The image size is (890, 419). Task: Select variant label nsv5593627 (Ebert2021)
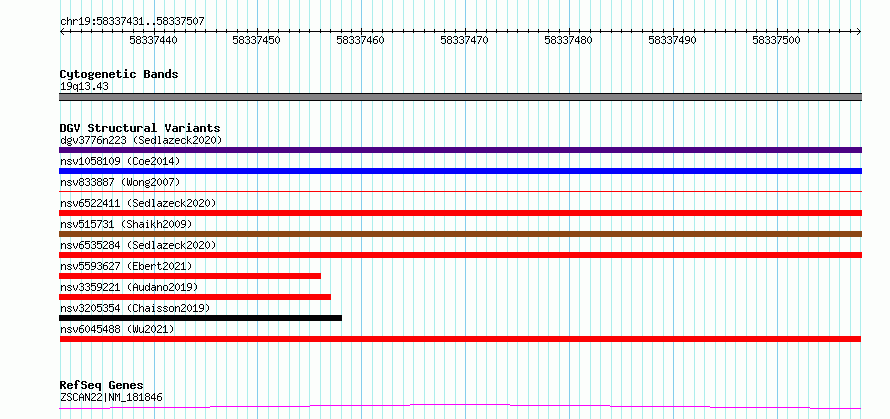[126, 266]
